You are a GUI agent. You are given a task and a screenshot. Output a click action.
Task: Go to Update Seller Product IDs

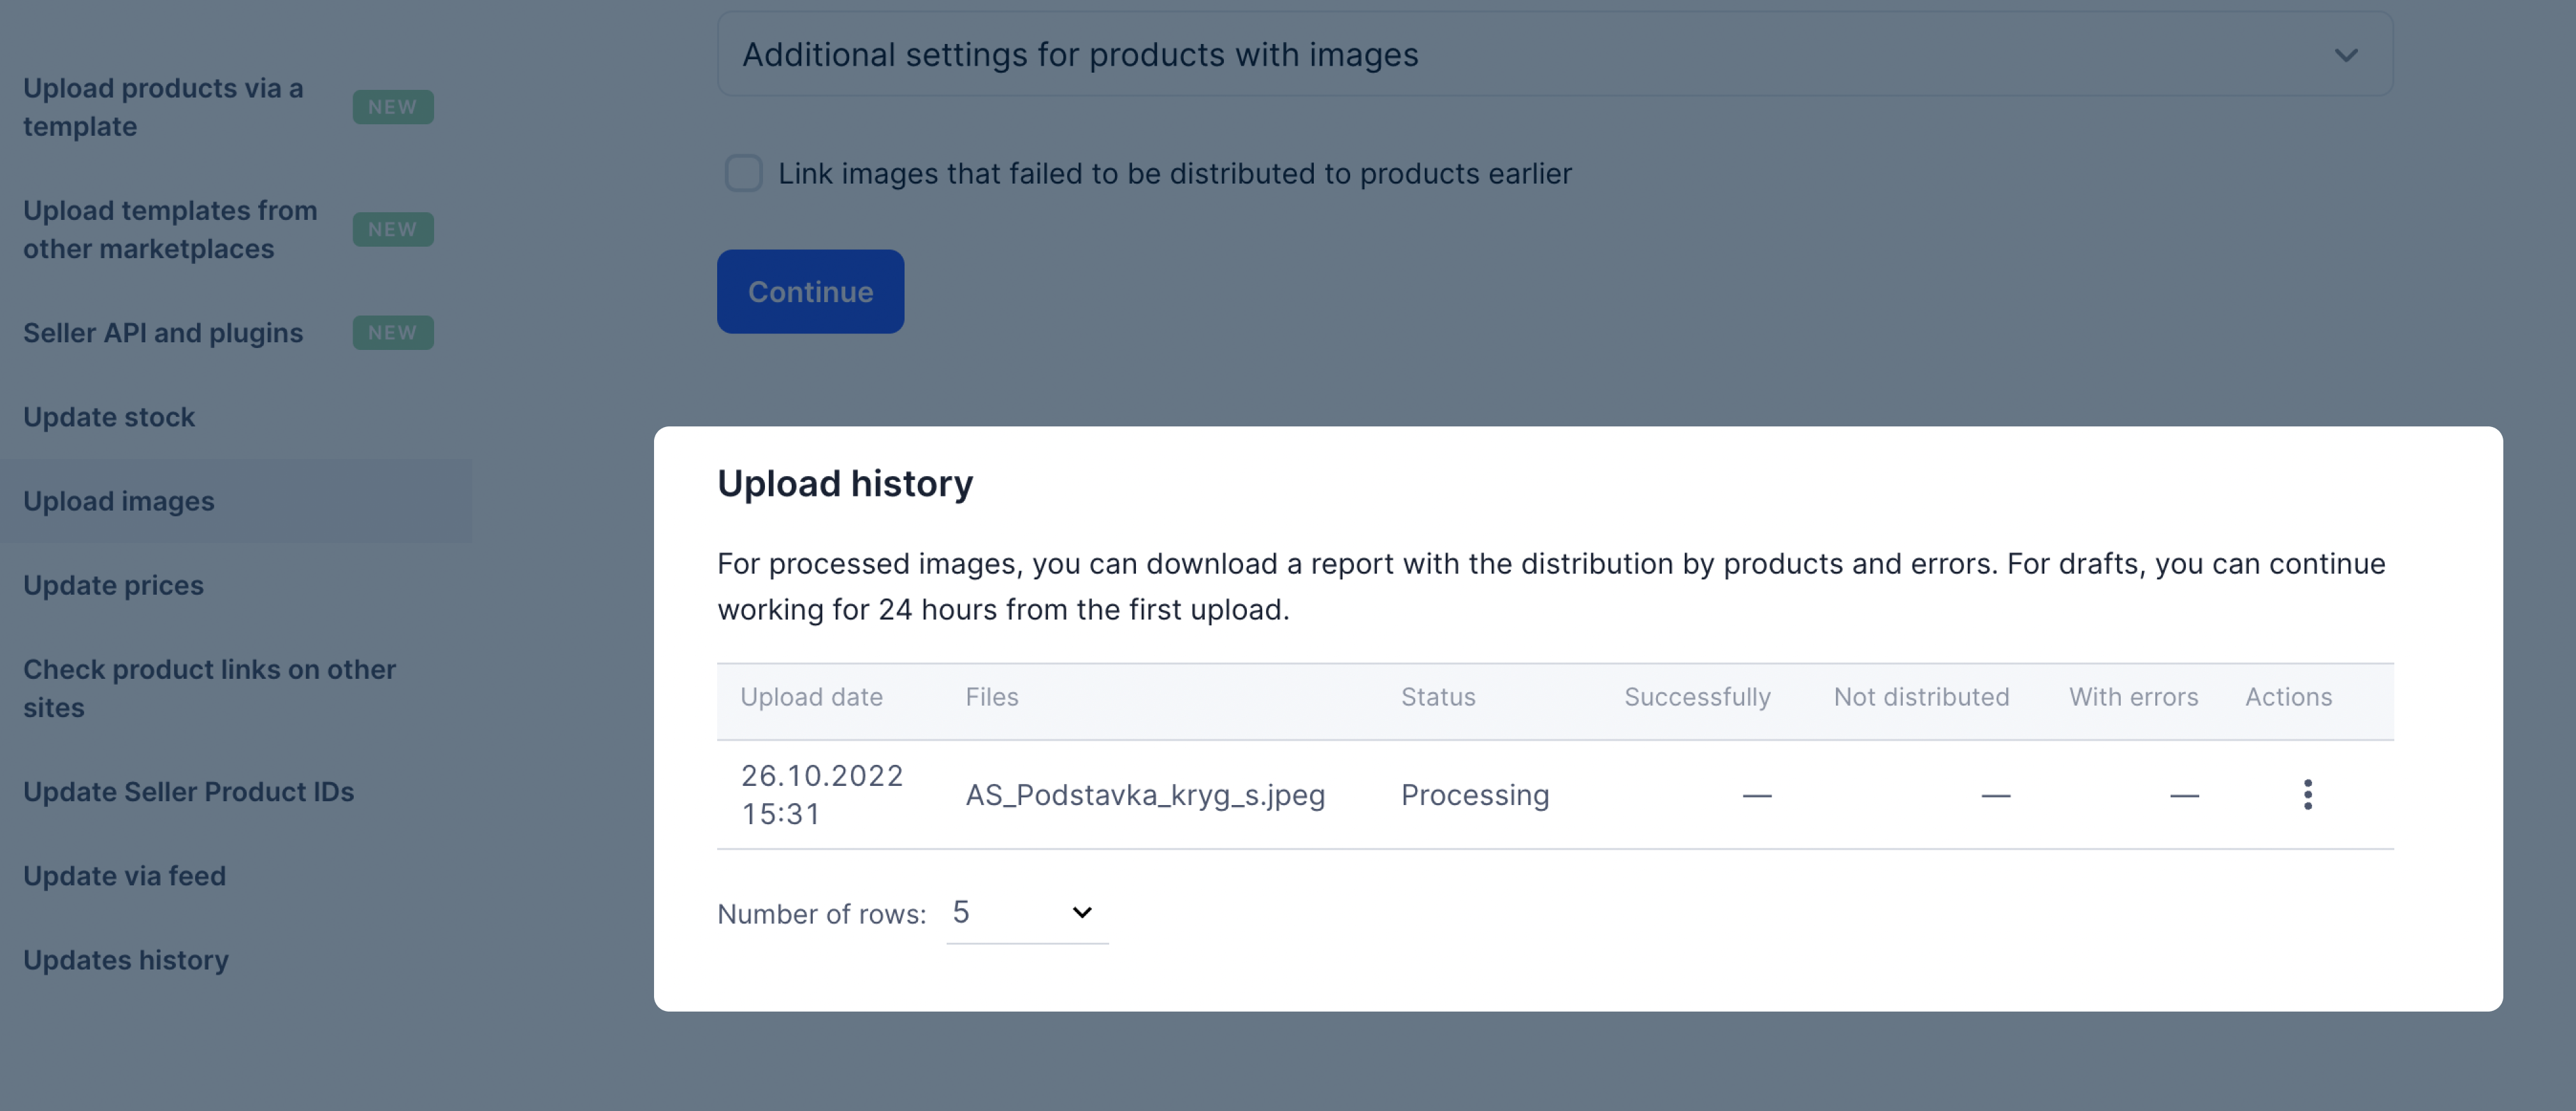[x=188, y=791]
